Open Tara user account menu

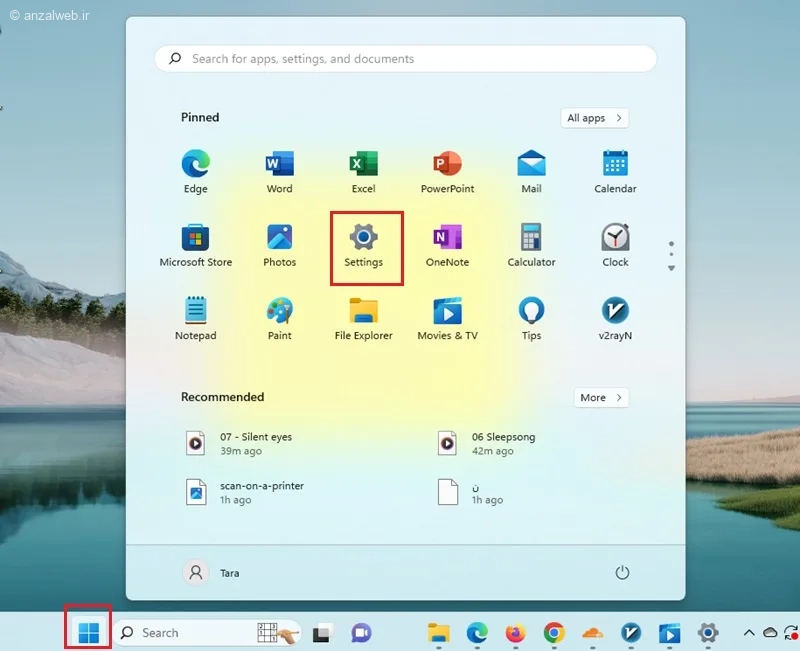tap(213, 573)
